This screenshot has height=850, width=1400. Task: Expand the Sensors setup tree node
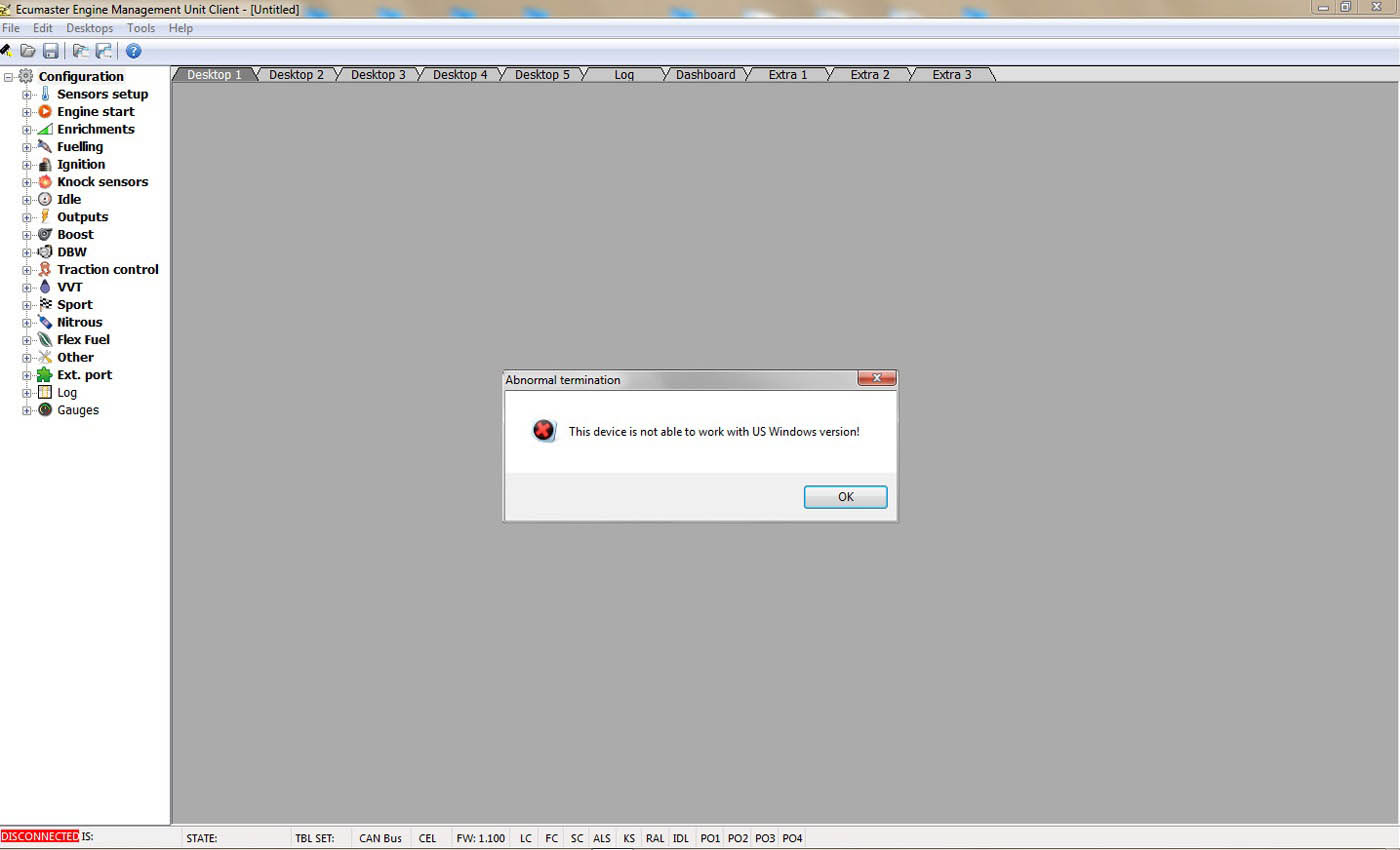point(27,94)
